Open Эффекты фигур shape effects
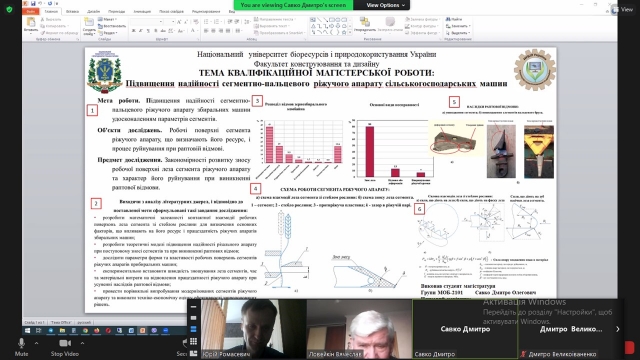Screen dimensions: 640x360 coord(423,33)
